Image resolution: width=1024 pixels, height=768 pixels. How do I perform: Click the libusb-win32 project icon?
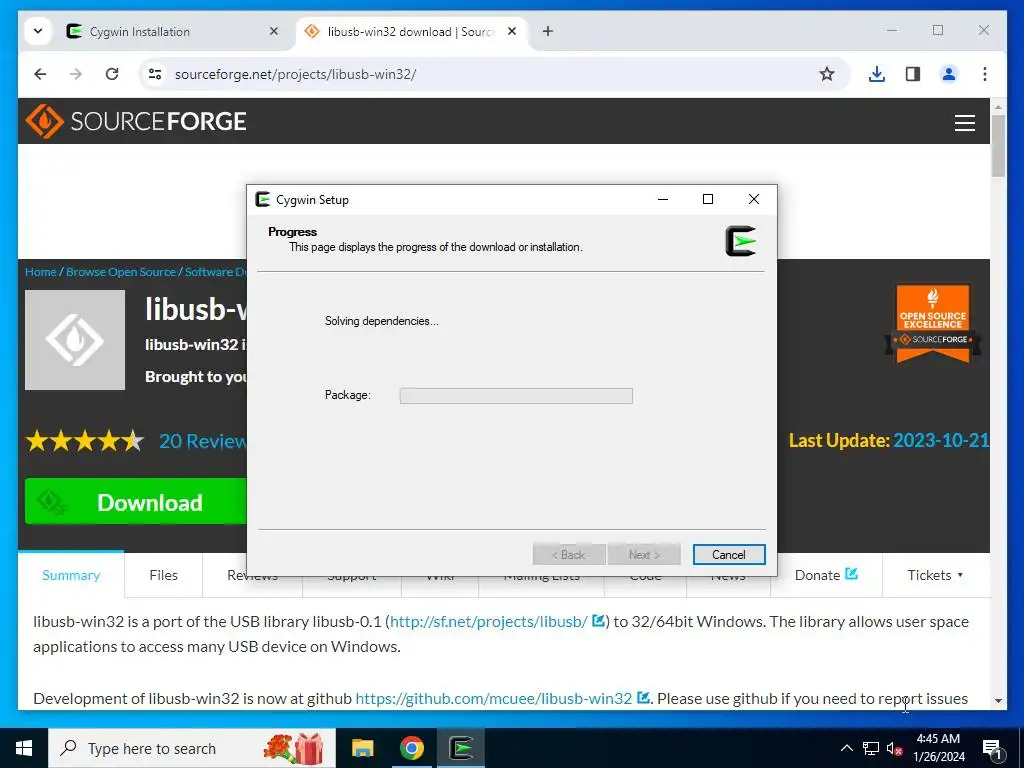[75, 340]
